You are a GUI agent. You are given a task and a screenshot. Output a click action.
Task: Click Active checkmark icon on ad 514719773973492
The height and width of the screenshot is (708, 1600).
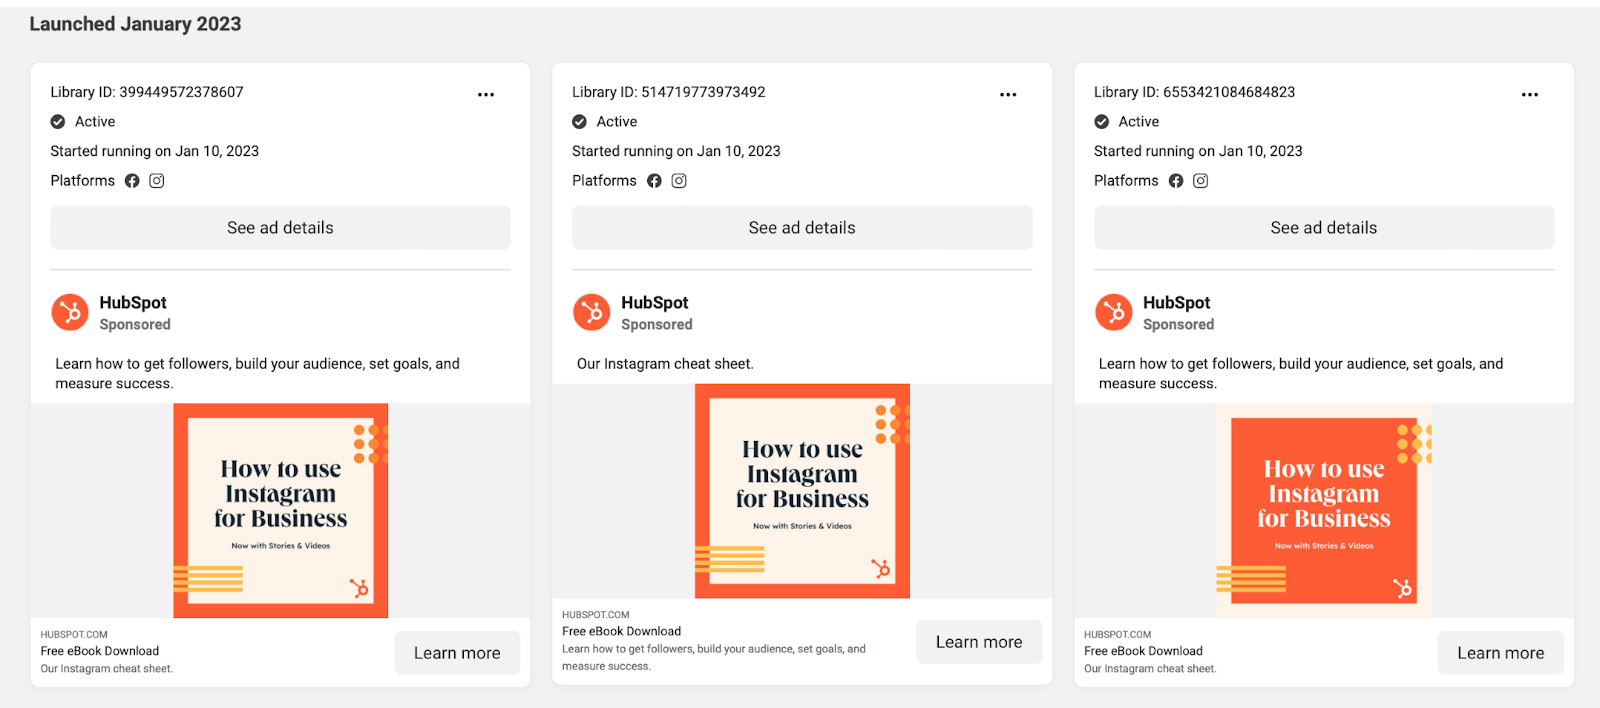coord(580,122)
